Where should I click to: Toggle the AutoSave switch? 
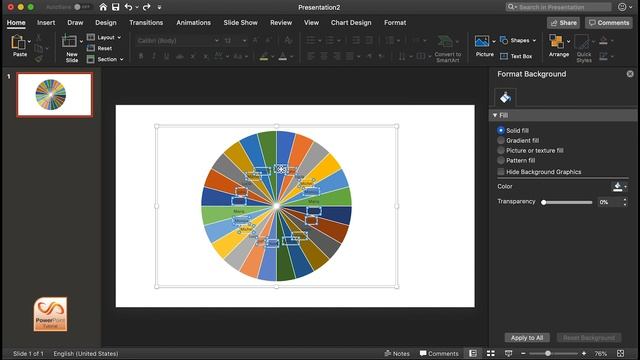[82, 7]
